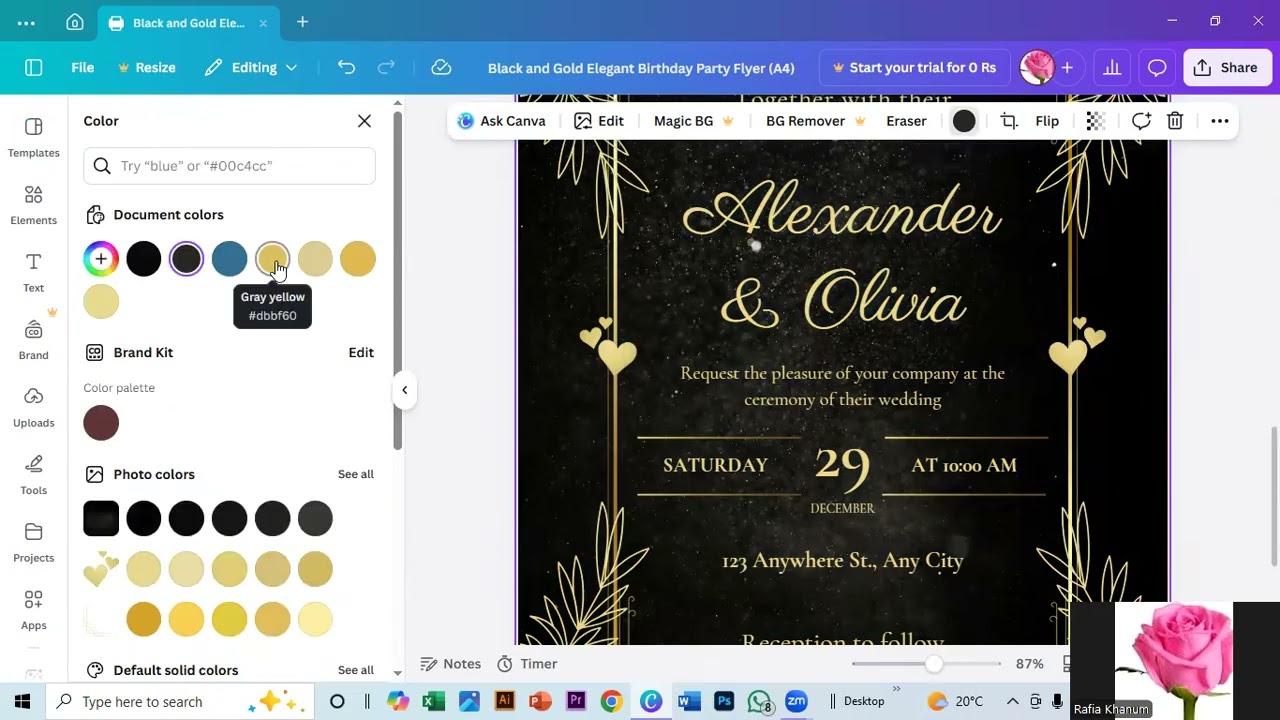Click See all for Photo colors
Viewport: 1280px width, 720px height.
356,474
